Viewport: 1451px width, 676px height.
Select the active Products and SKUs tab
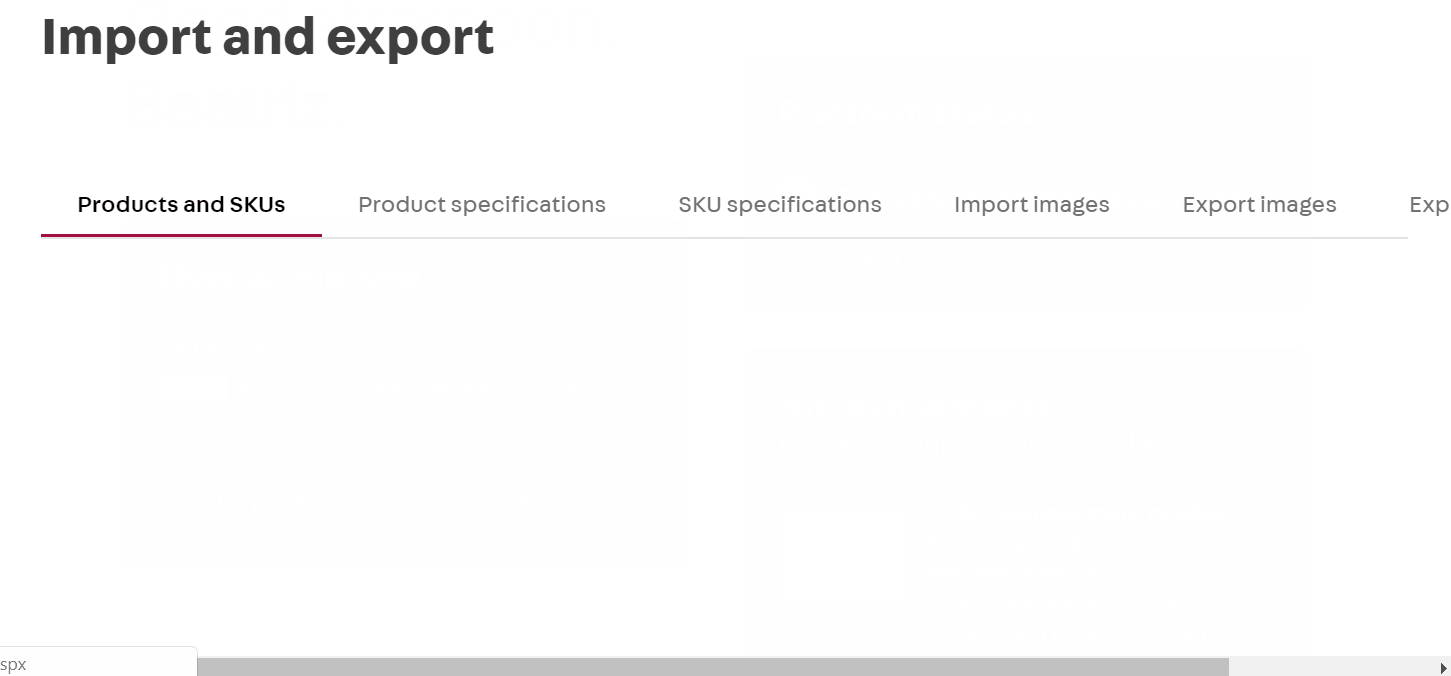point(181,204)
